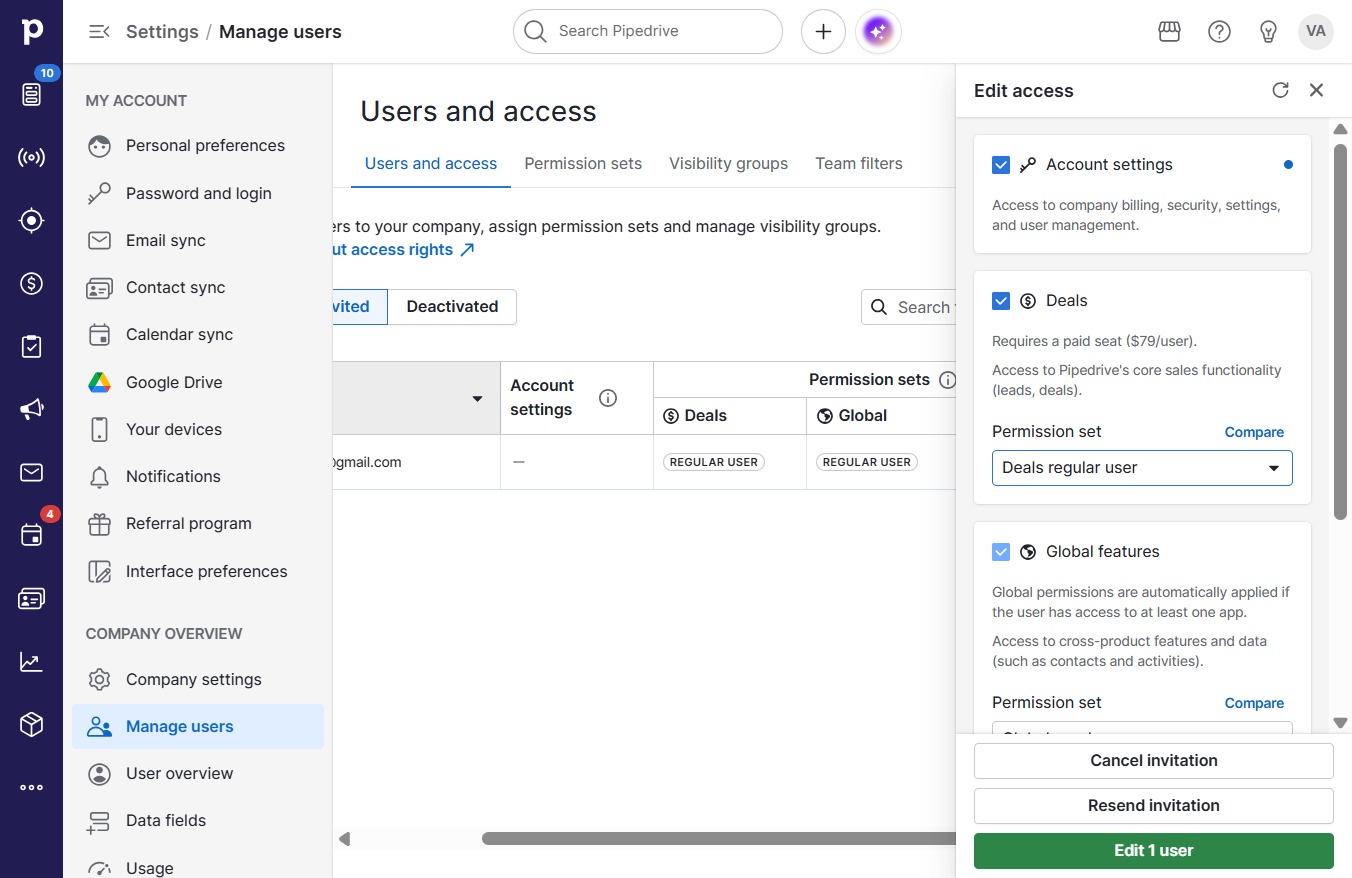Open the Visibility groups tab
1352x878 pixels.
728,164
